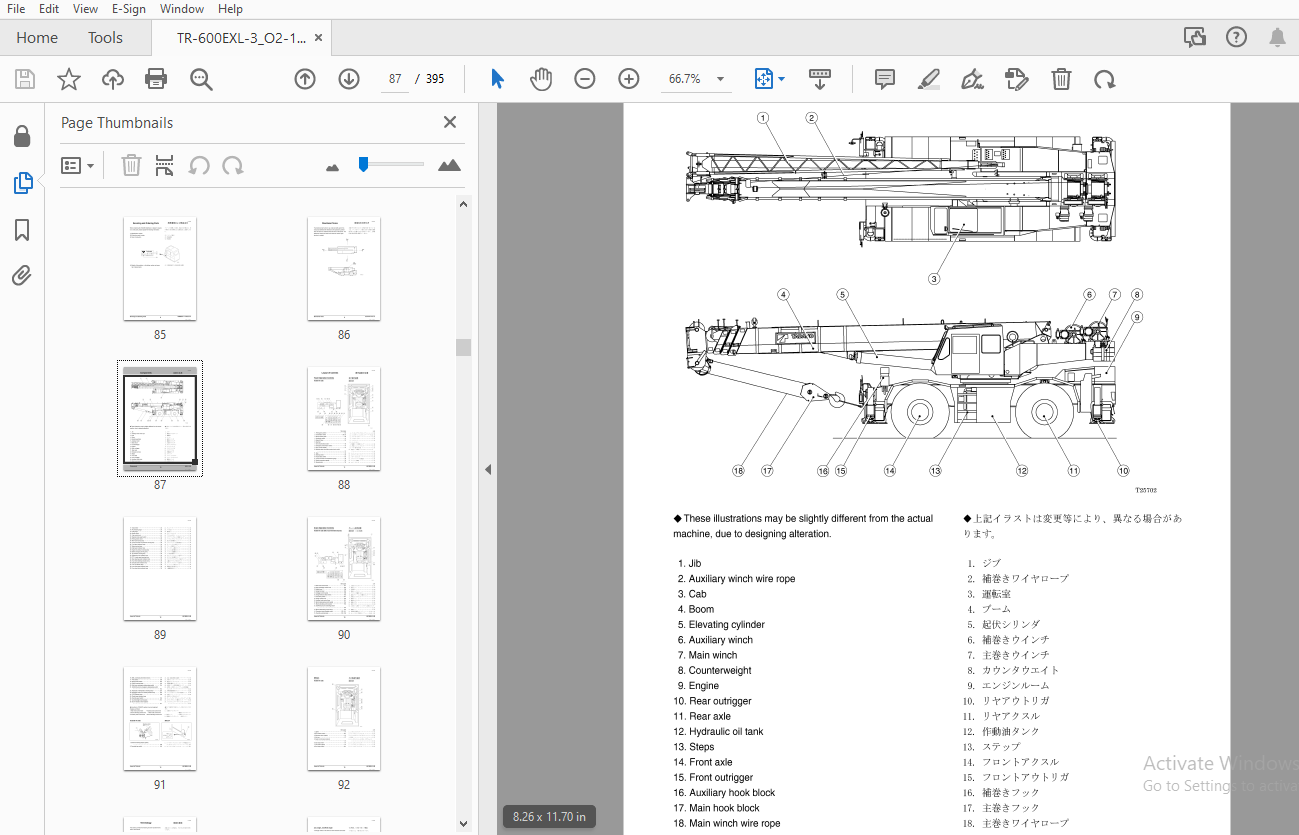Select page 89 thumbnail
This screenshot has height=835, width=1299.
pos(160,569)
